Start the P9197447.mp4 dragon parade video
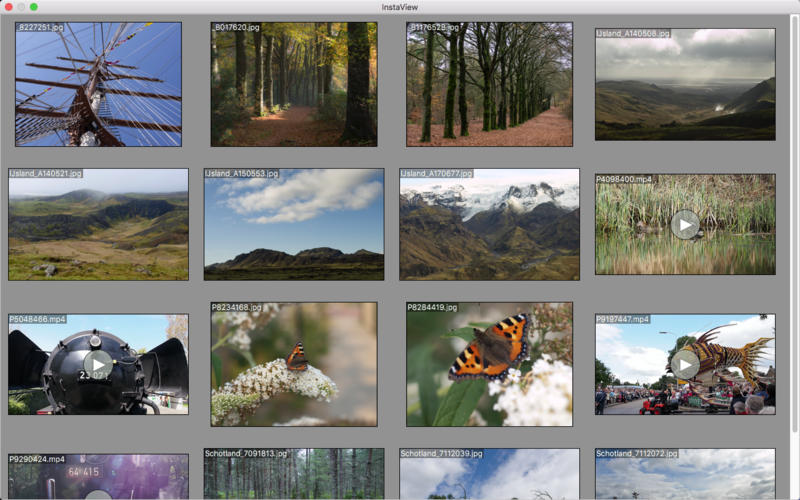This screenshot has width=800, height=500. point(684,364)
